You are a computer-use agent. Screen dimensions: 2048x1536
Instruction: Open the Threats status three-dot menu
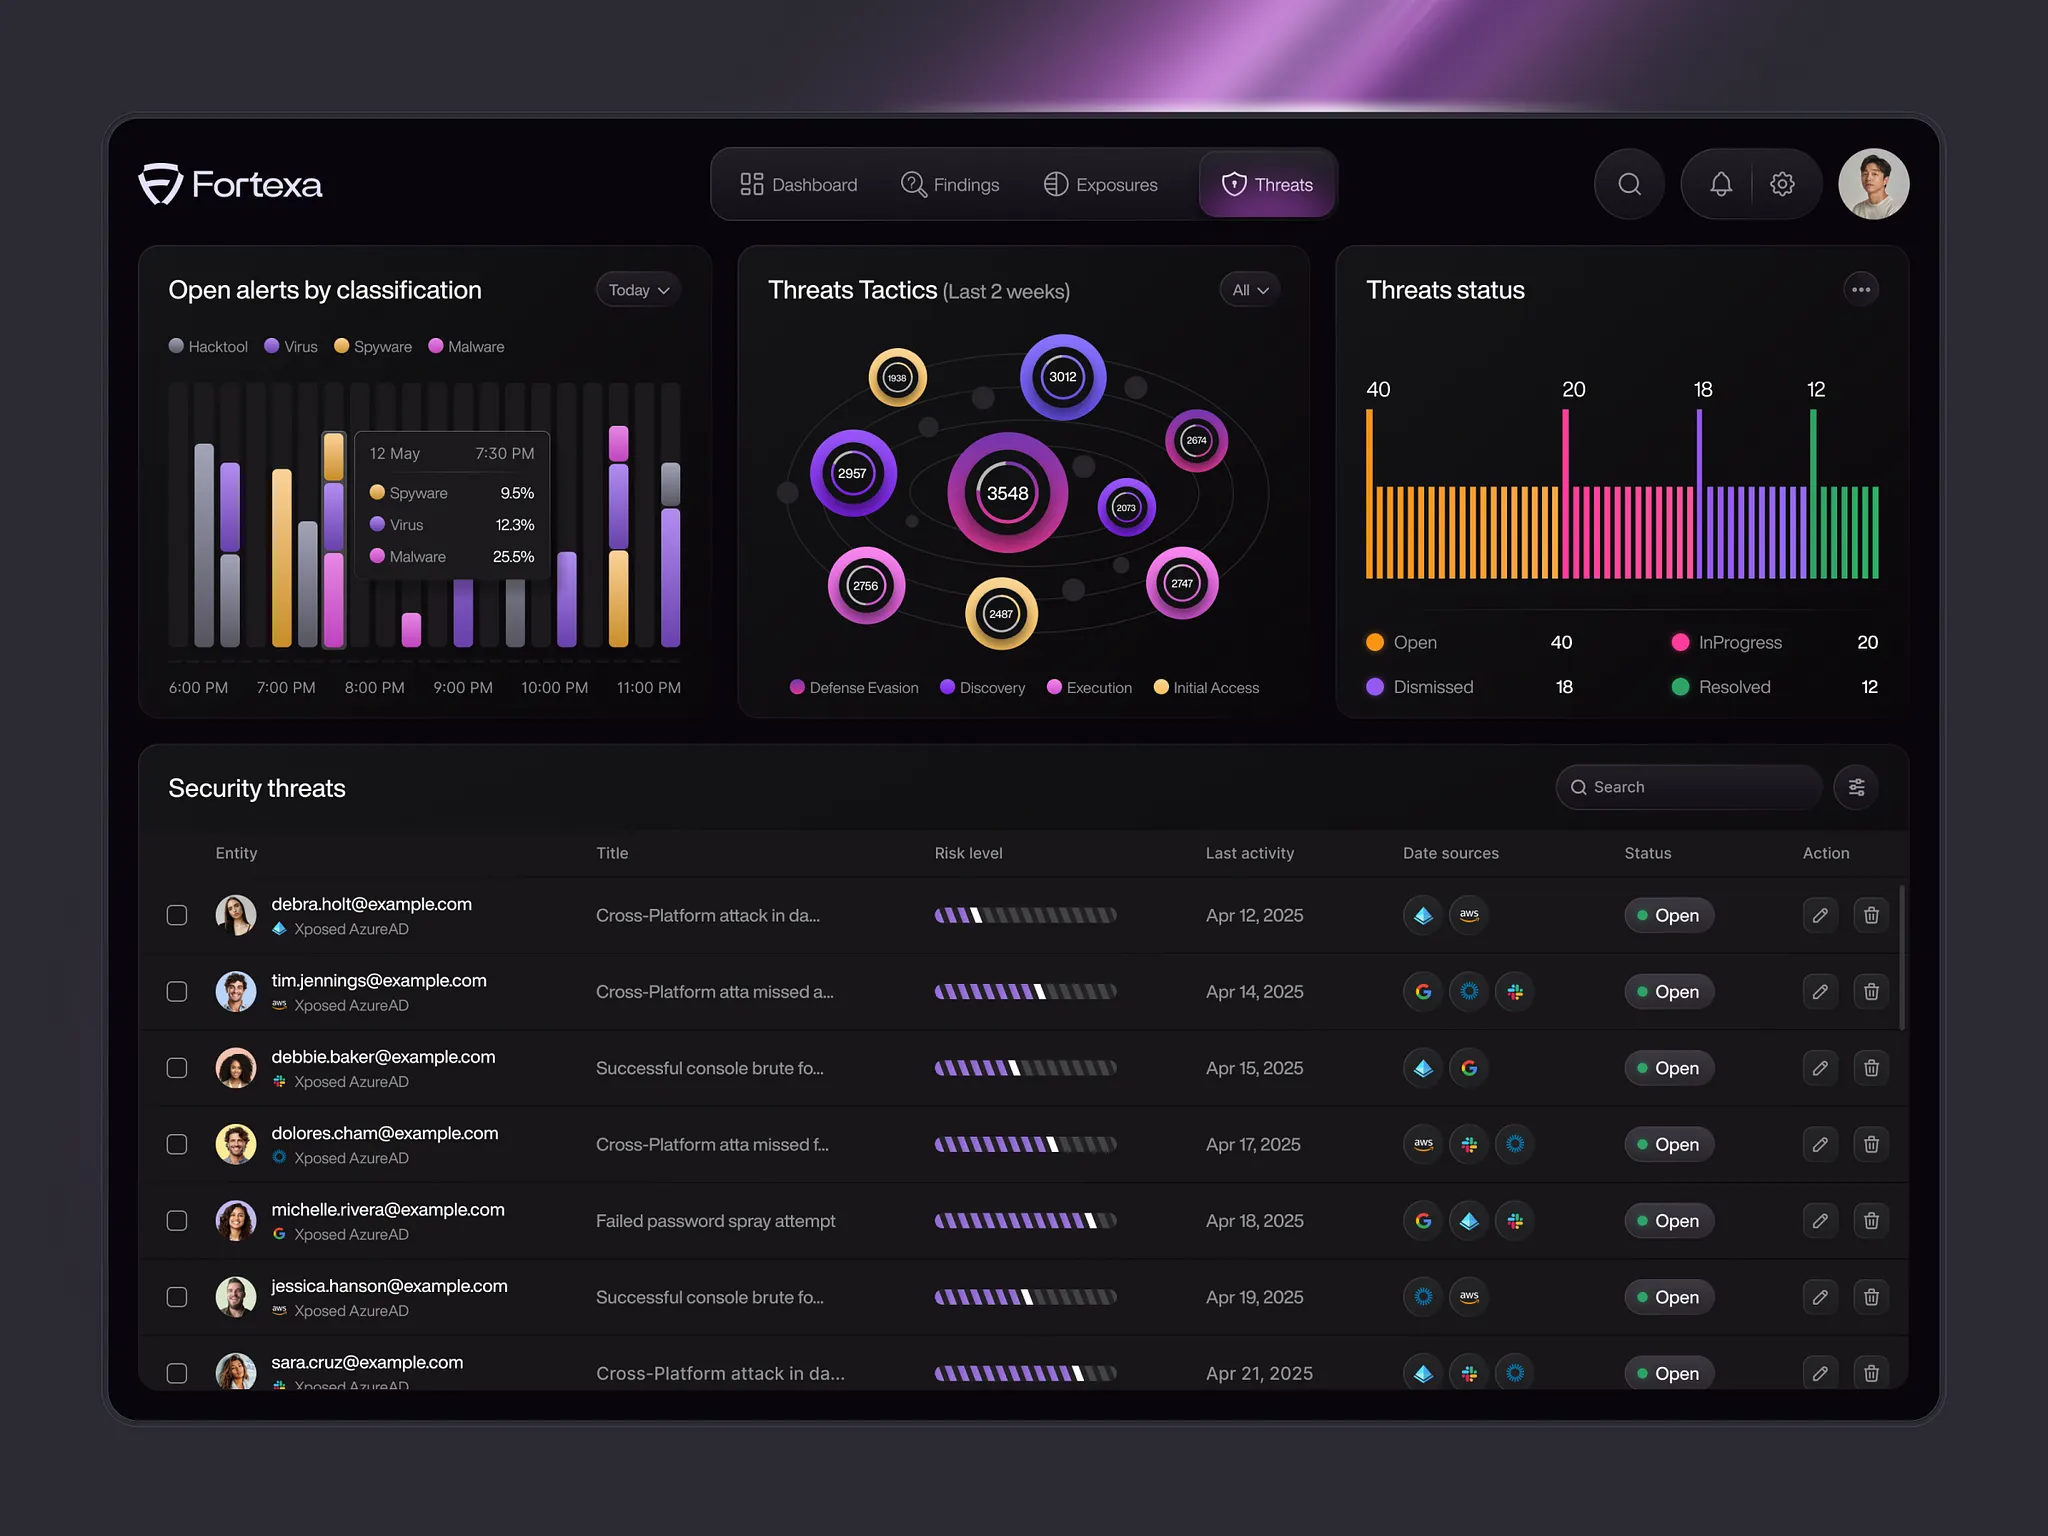tap(1860, 290)
